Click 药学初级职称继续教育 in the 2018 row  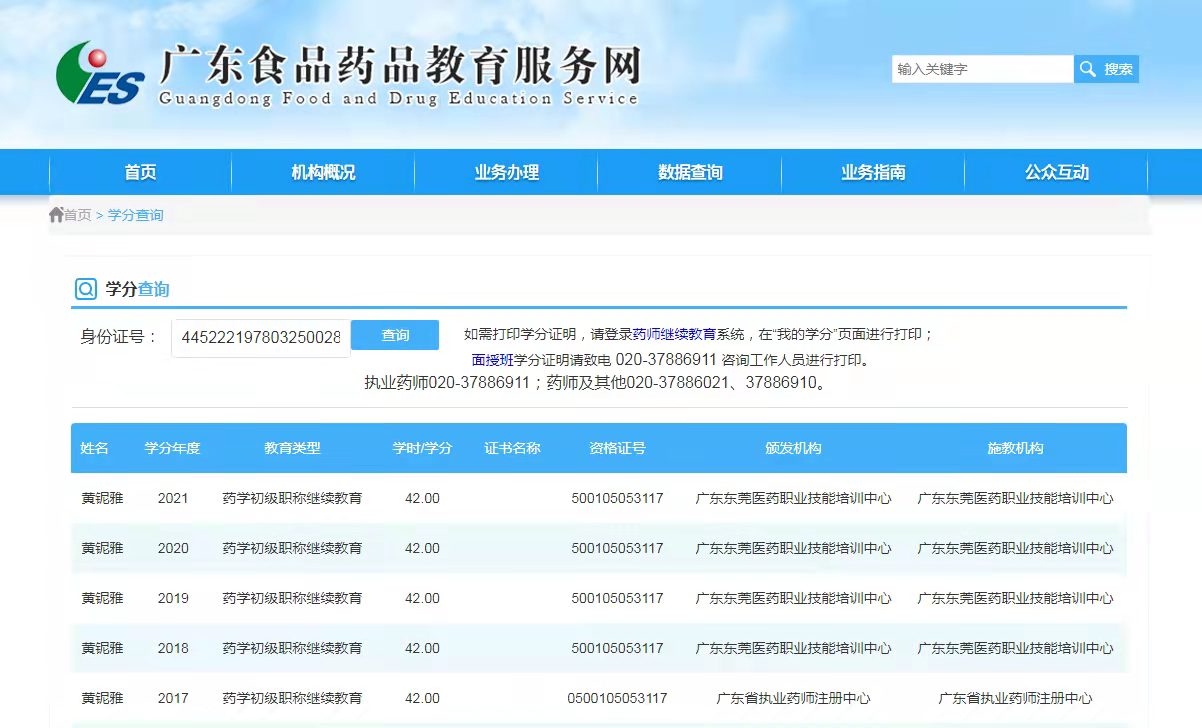(292, 648)
